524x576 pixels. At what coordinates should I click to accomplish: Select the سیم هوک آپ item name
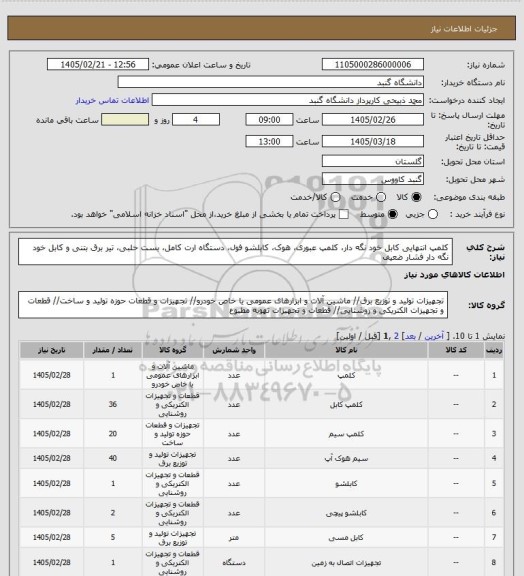pos(346,458)
